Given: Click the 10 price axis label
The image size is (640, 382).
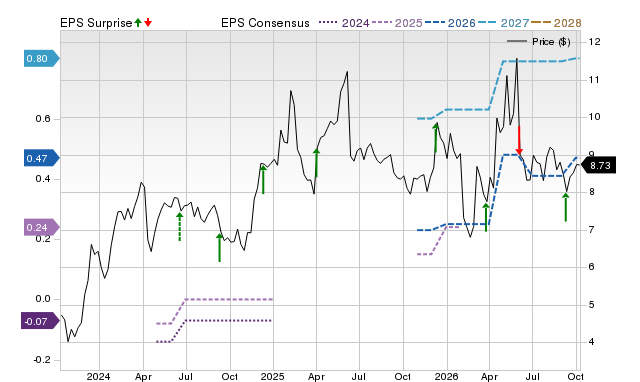Looking at the screenshot, I should pos(594,117).
